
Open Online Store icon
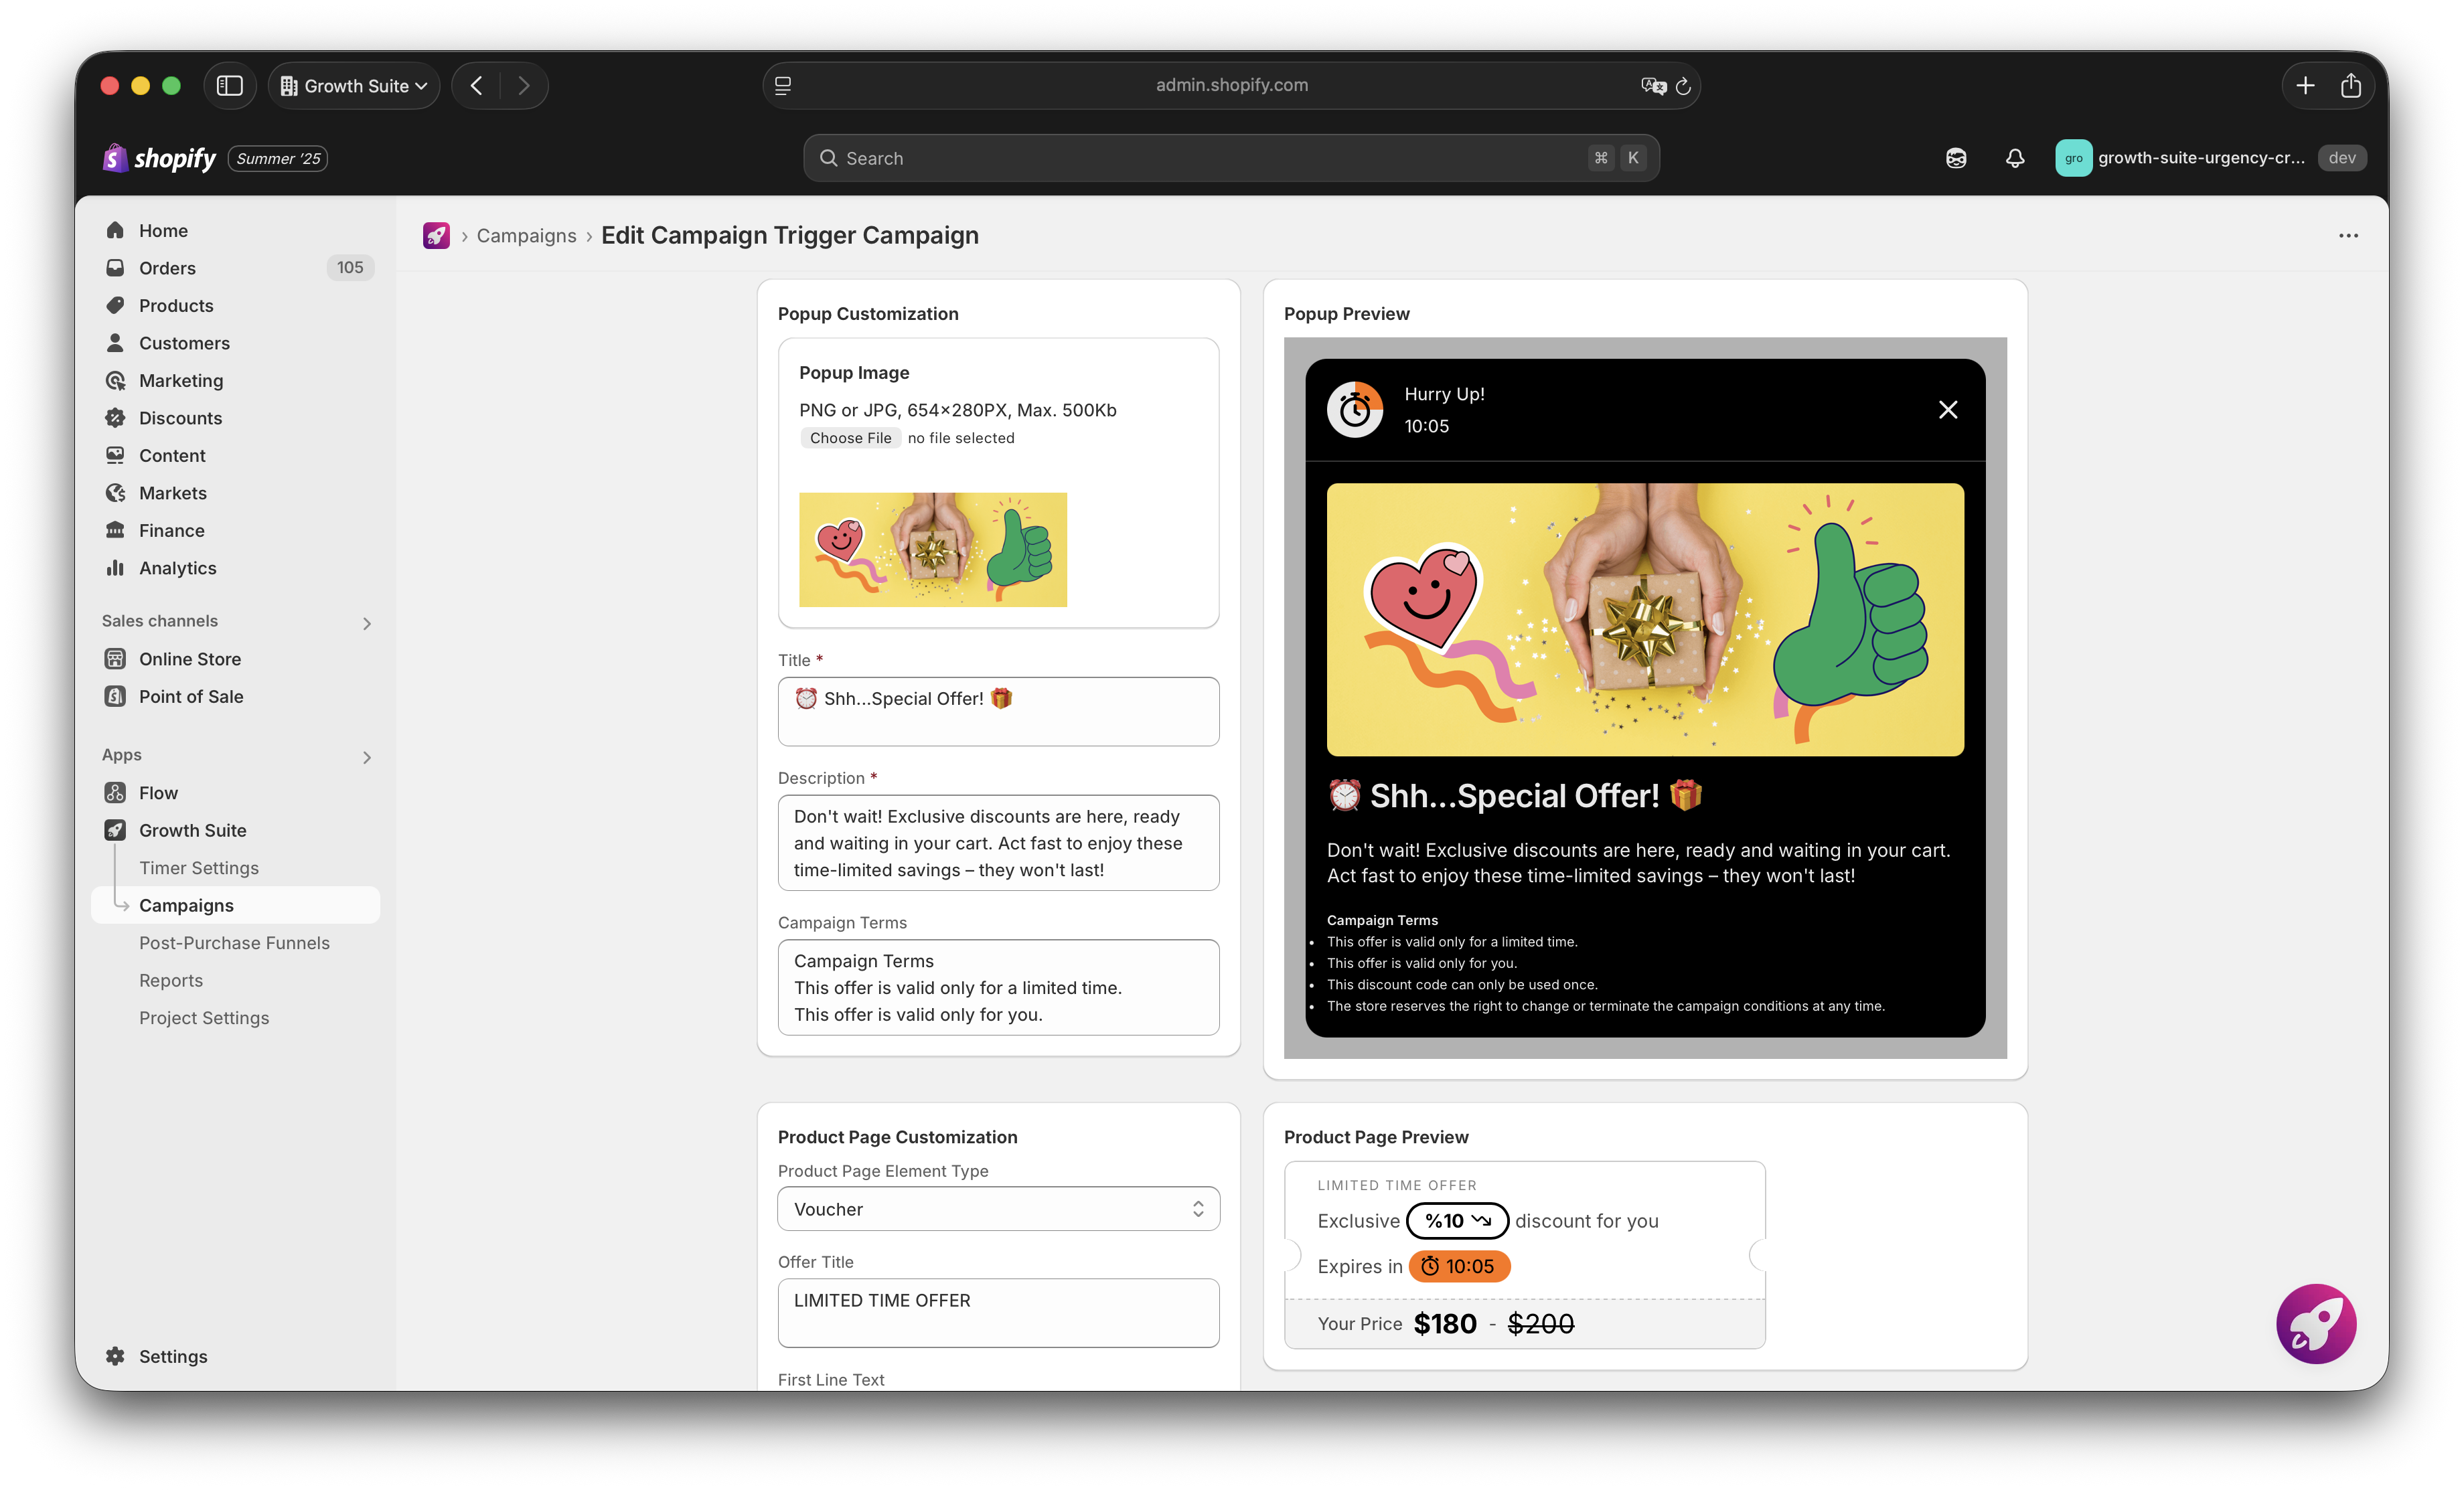(x=115, y=659)
